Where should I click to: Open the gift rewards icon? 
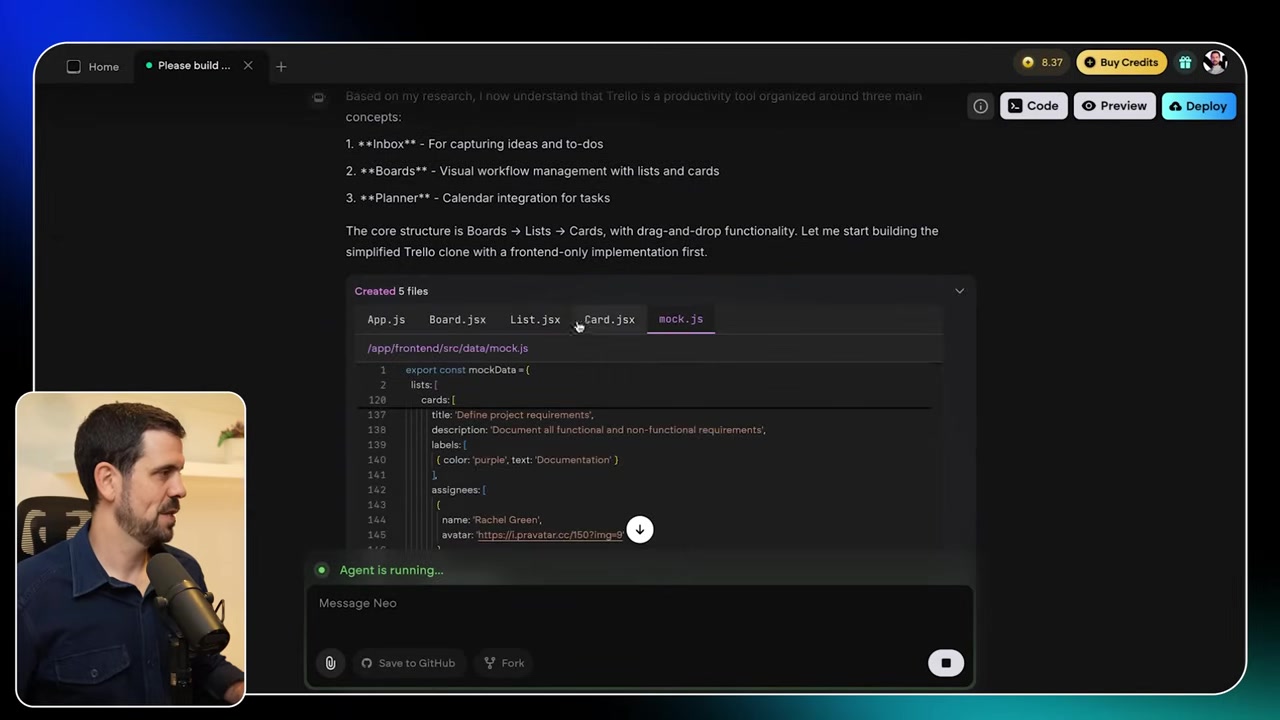(1185, 62)
